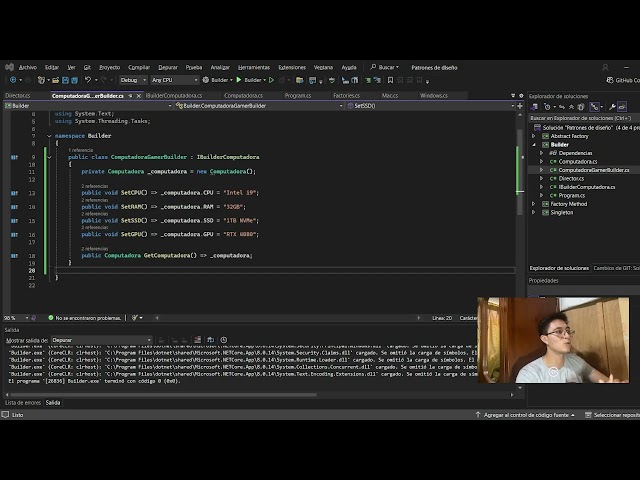Screen dimensions: 640x480
Task: Open the Herramientas menu
Action: [253, 67]
